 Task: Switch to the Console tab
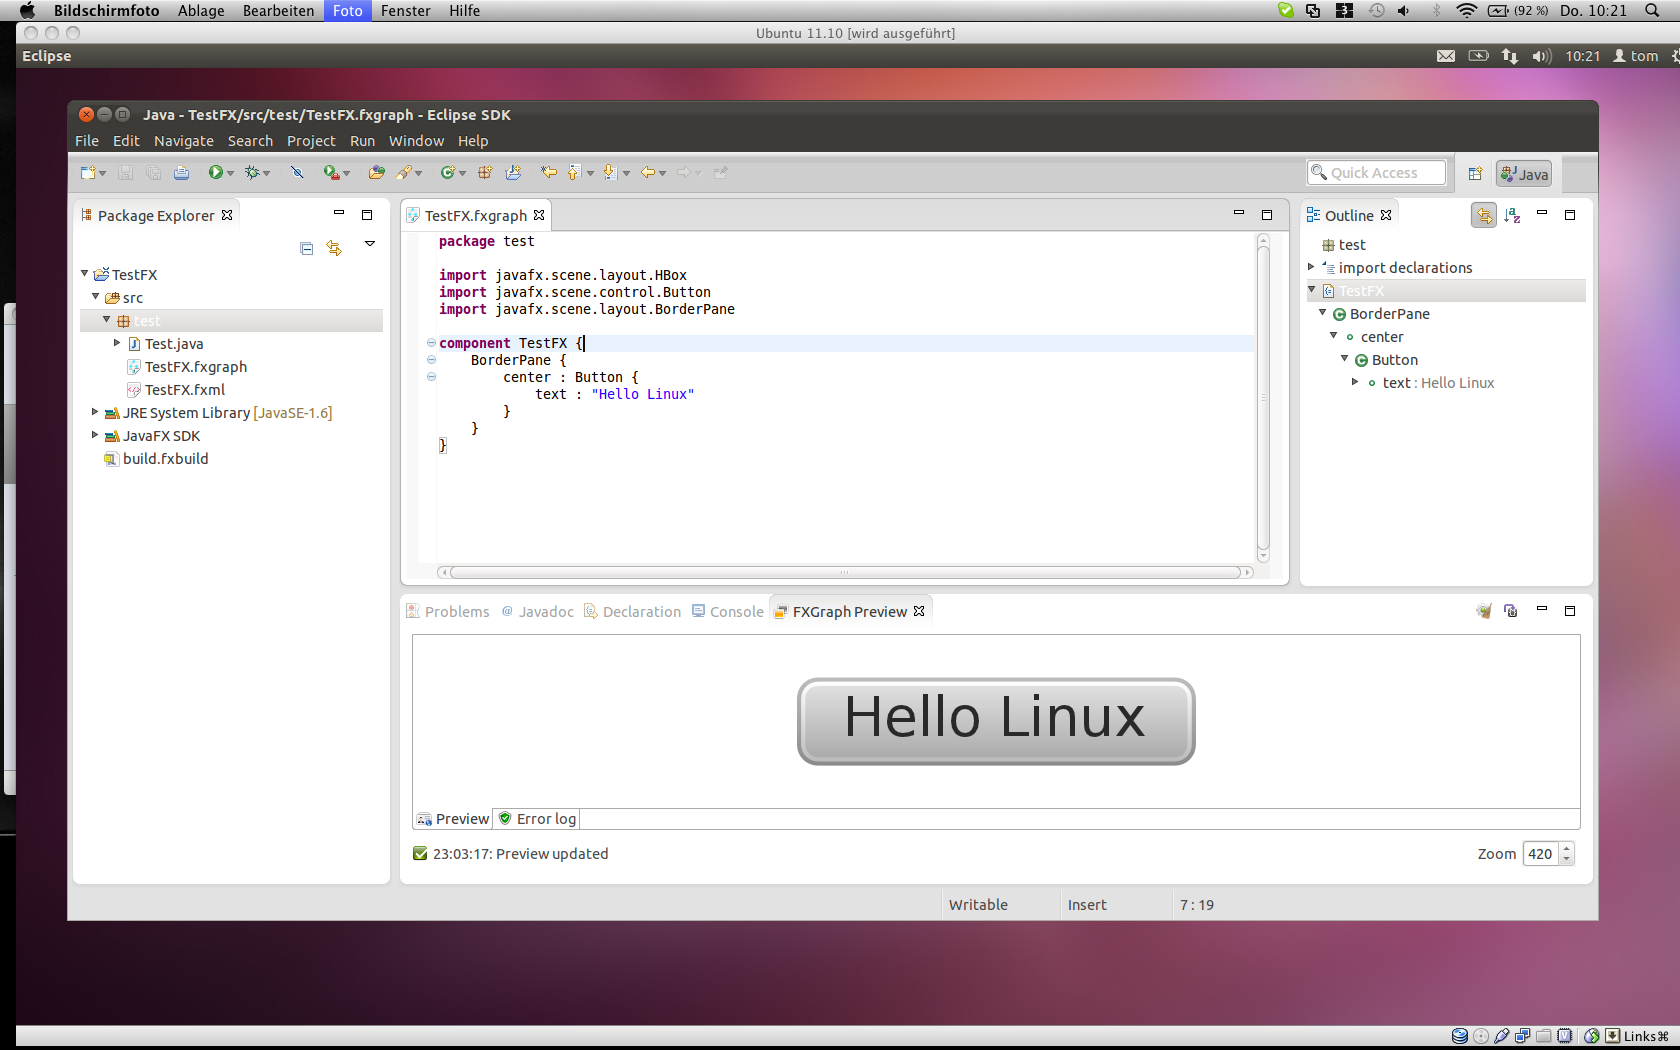736,612
